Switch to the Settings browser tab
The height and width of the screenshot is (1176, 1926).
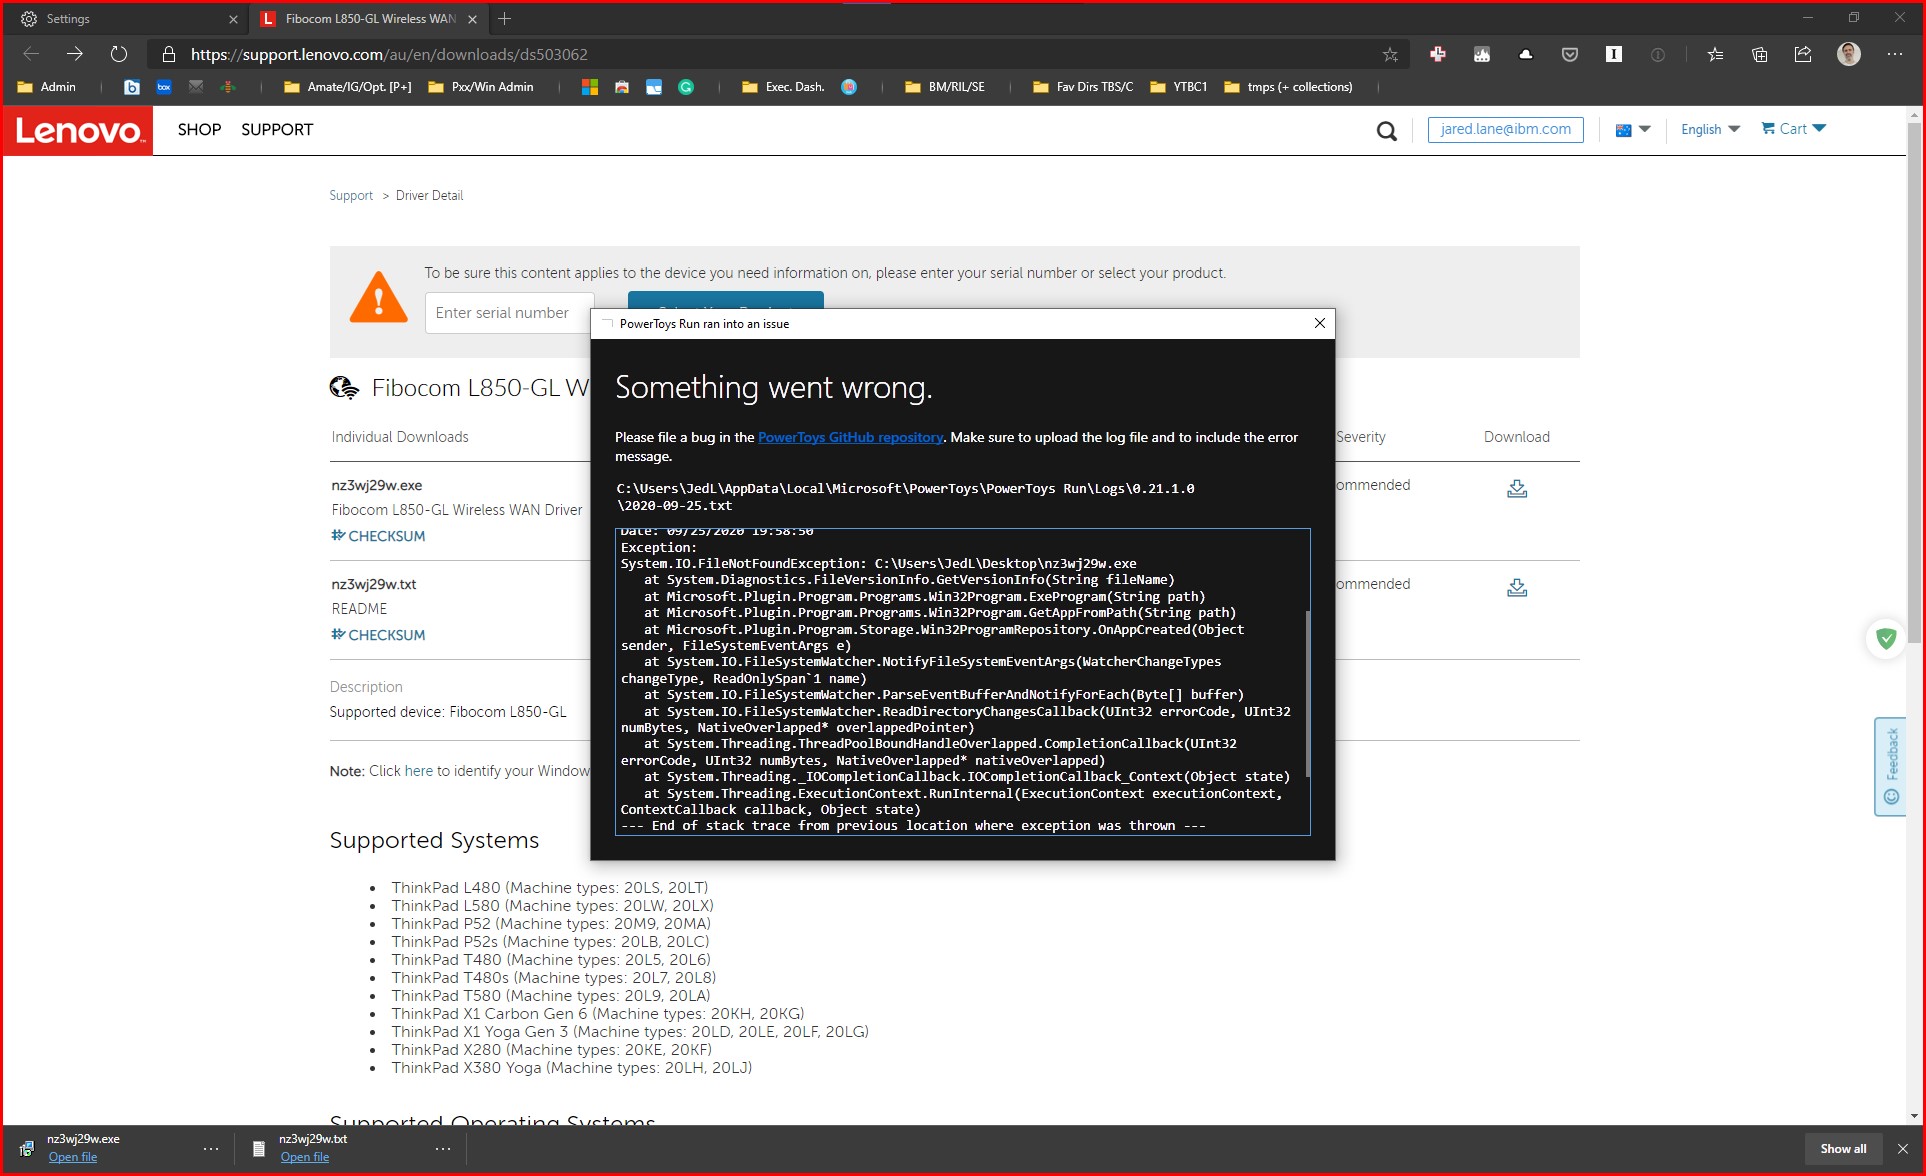pyautogui.click(x=120, y=18)
